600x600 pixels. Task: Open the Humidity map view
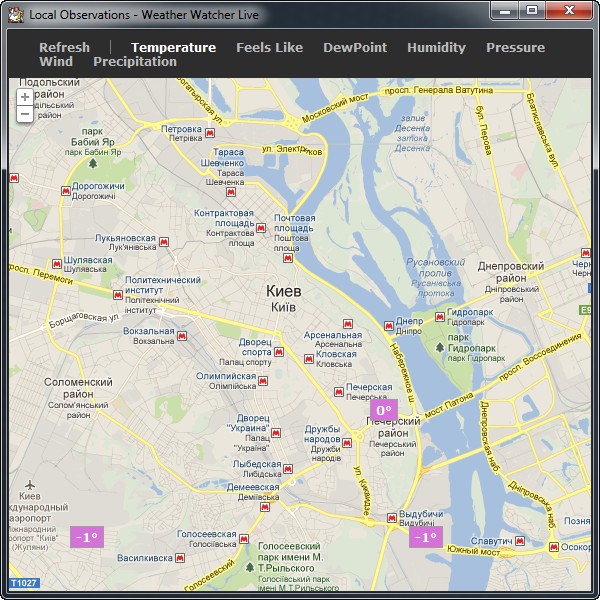[436, 47]
